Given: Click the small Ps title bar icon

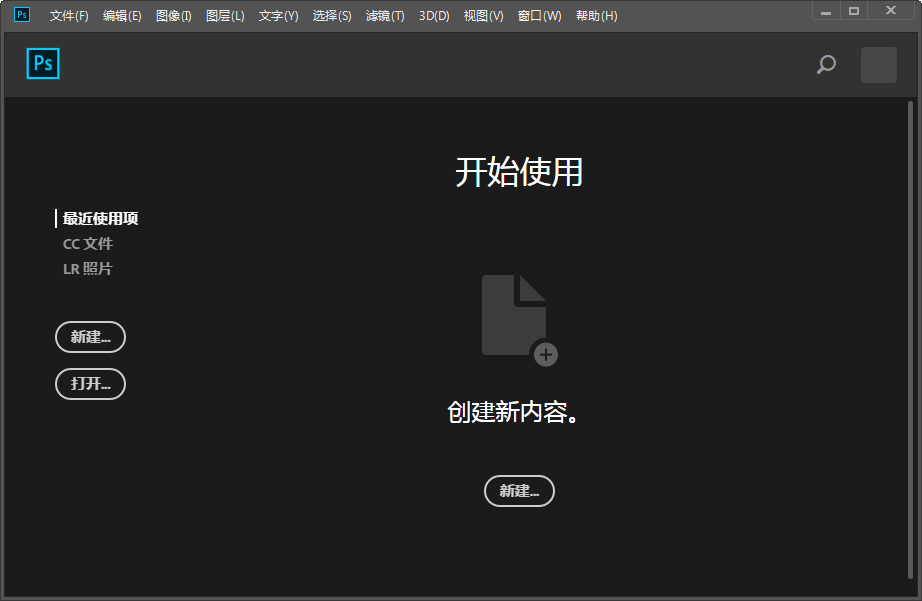Looking at the screenshot, I should pyautogui.click(x=22, y=15).
